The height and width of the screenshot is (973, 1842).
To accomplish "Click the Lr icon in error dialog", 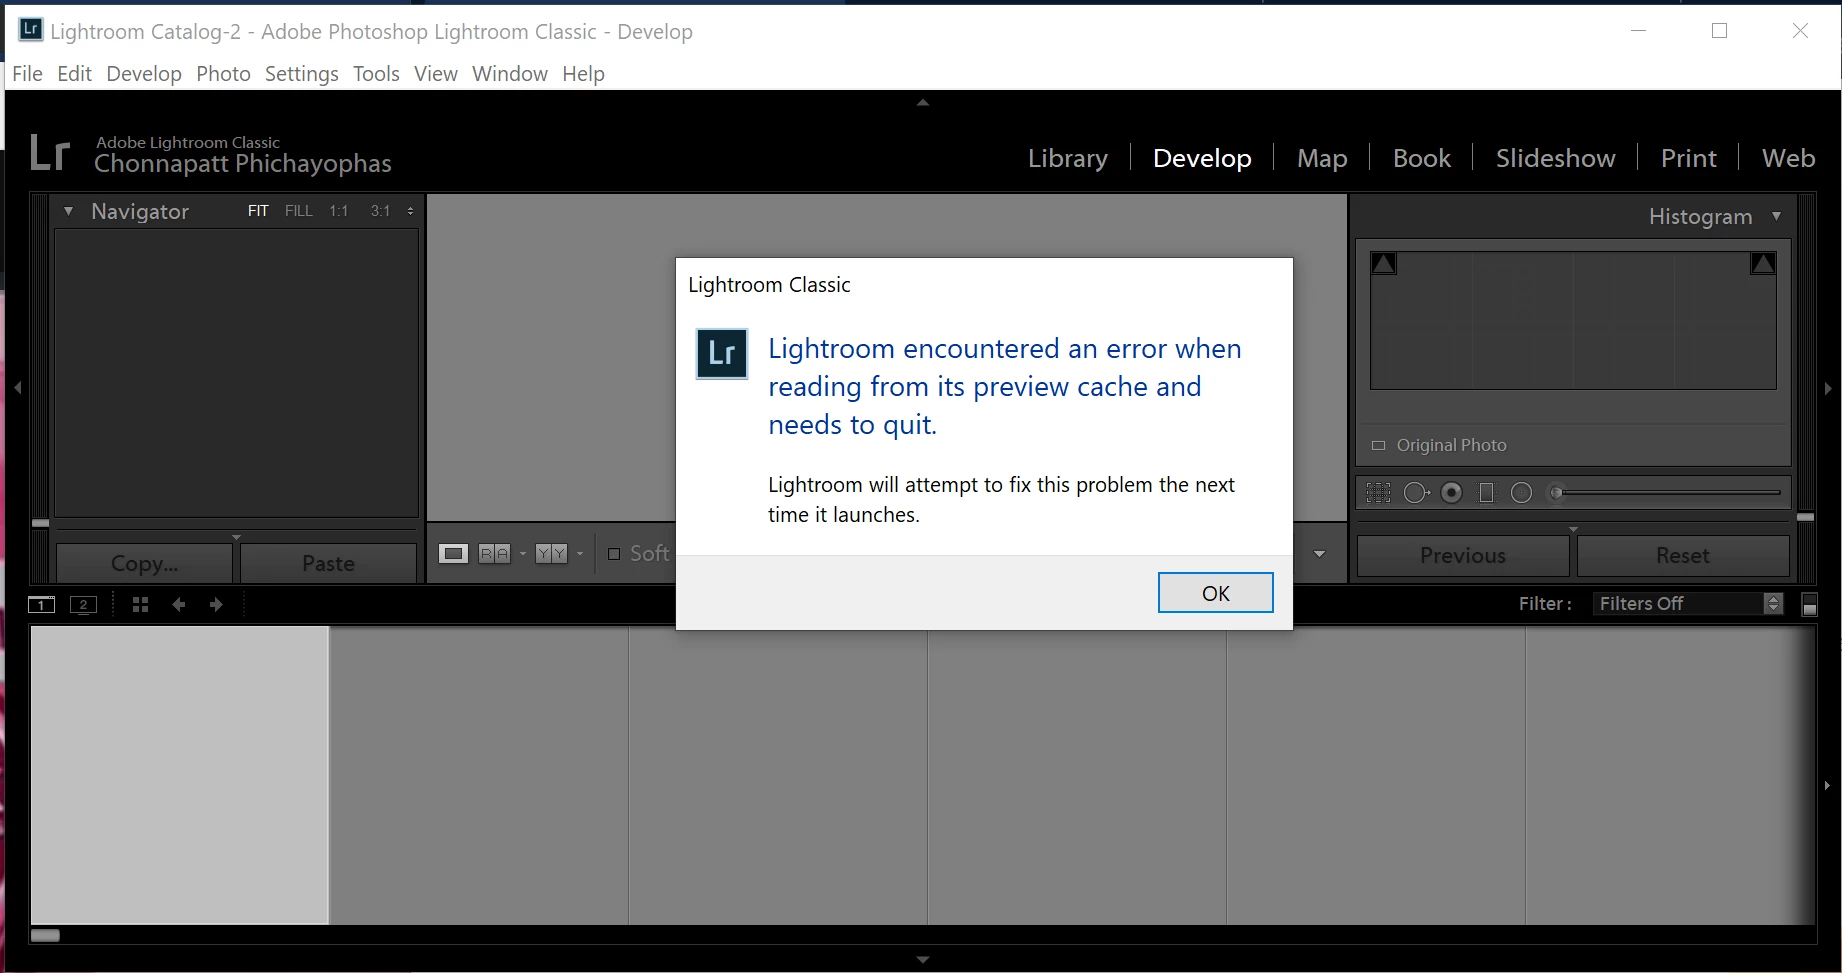I will point(722,354).
